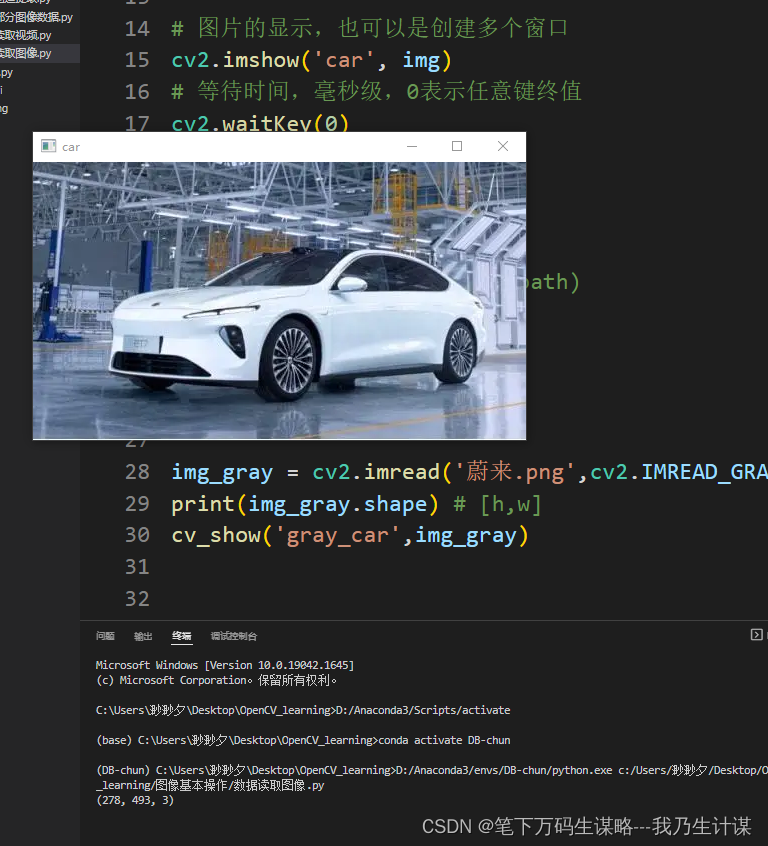Select the 终端 panel tab
The width and height of the screenshot is (768, 846).
click(182, 636)
